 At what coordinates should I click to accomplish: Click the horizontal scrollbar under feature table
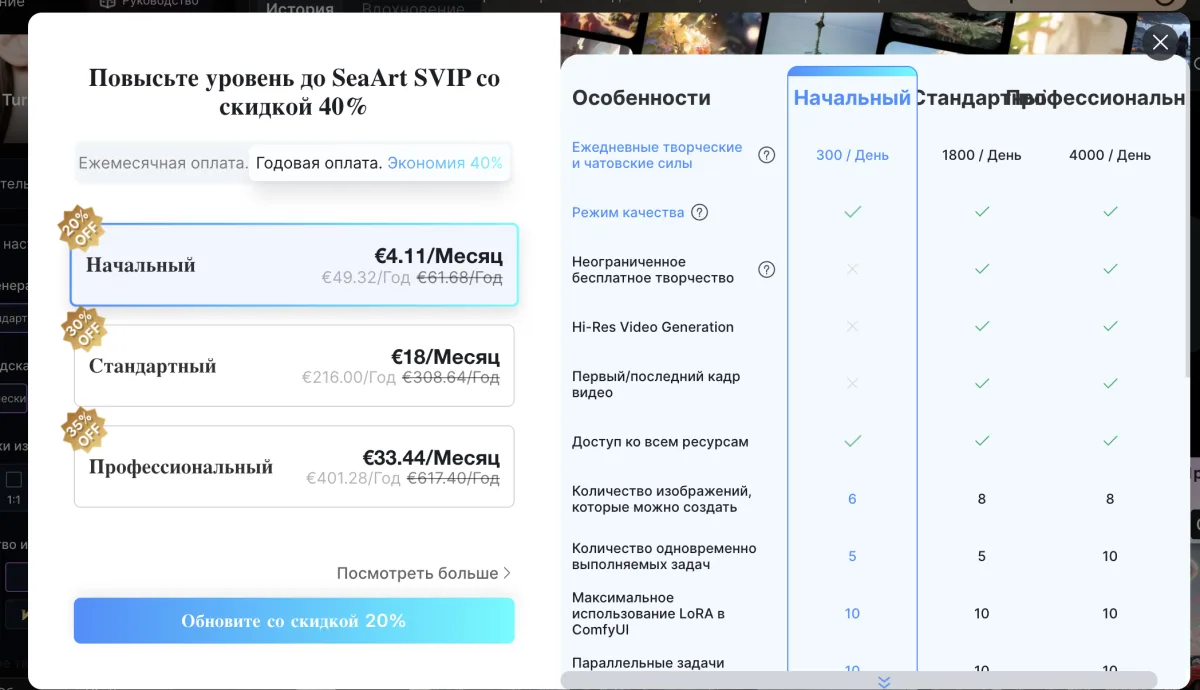coord(858,679)
